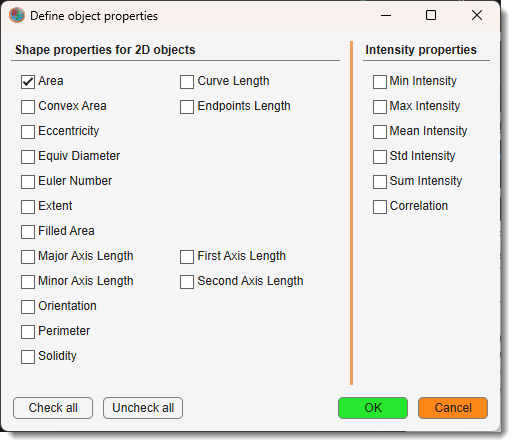
Task: Check the First Axis Length option
Action: (187, 257)
